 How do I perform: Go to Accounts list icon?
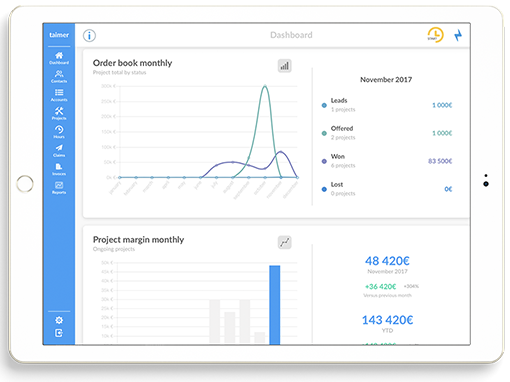pyautogui.click(x=59, y=95)
